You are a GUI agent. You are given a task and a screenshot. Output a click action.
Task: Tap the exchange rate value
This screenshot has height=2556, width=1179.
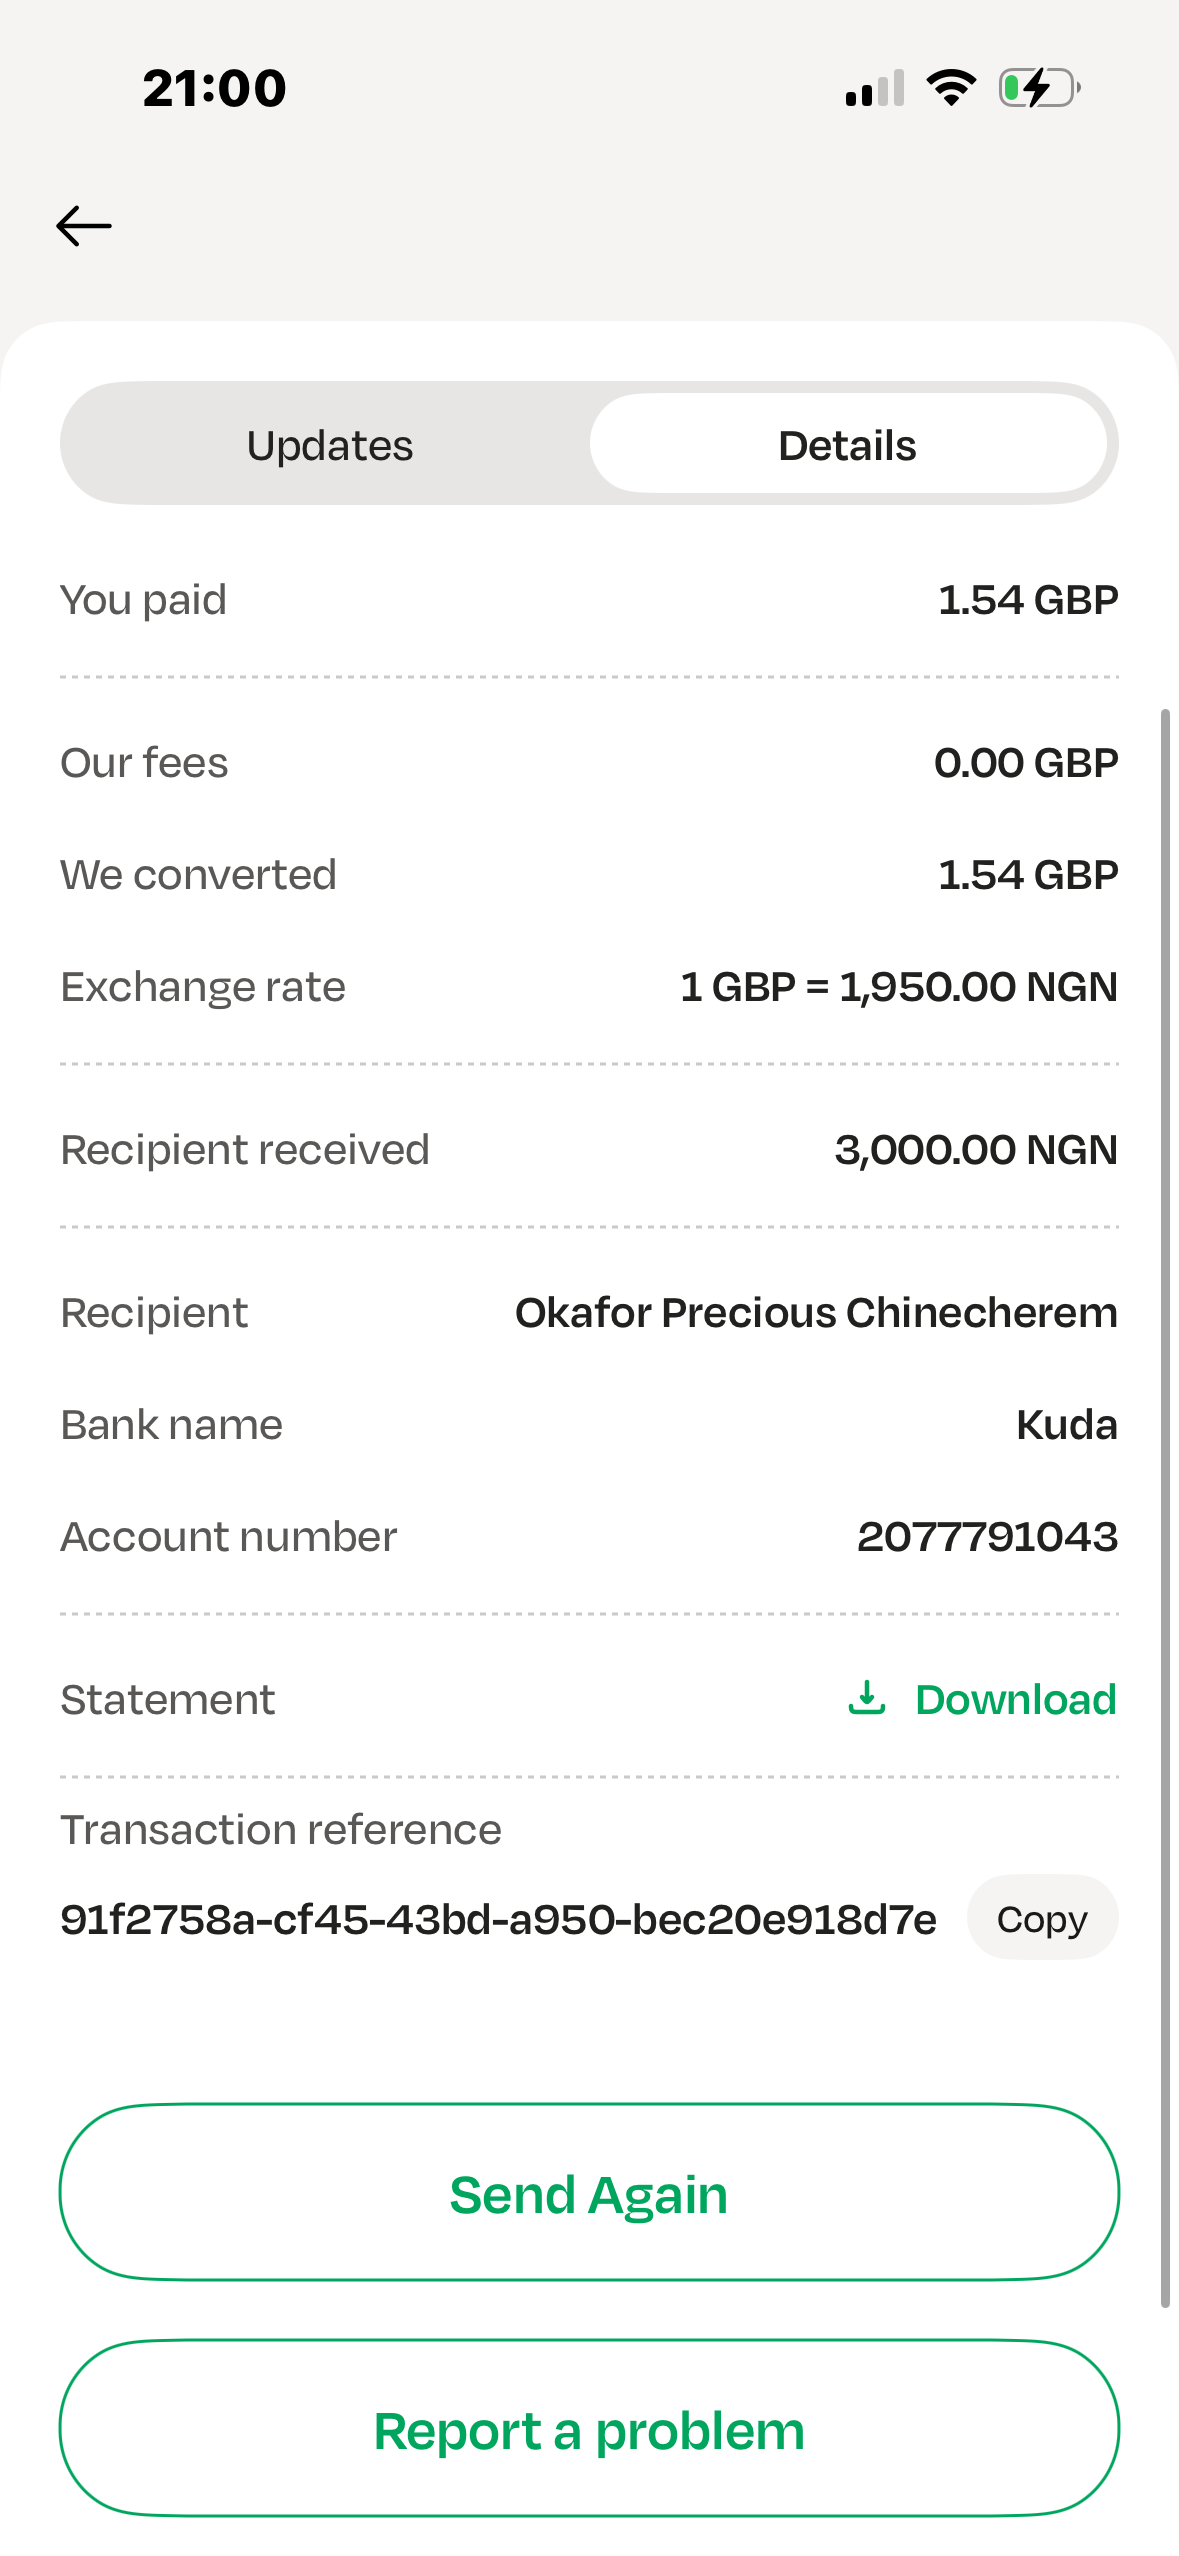[x=898, y=987]
